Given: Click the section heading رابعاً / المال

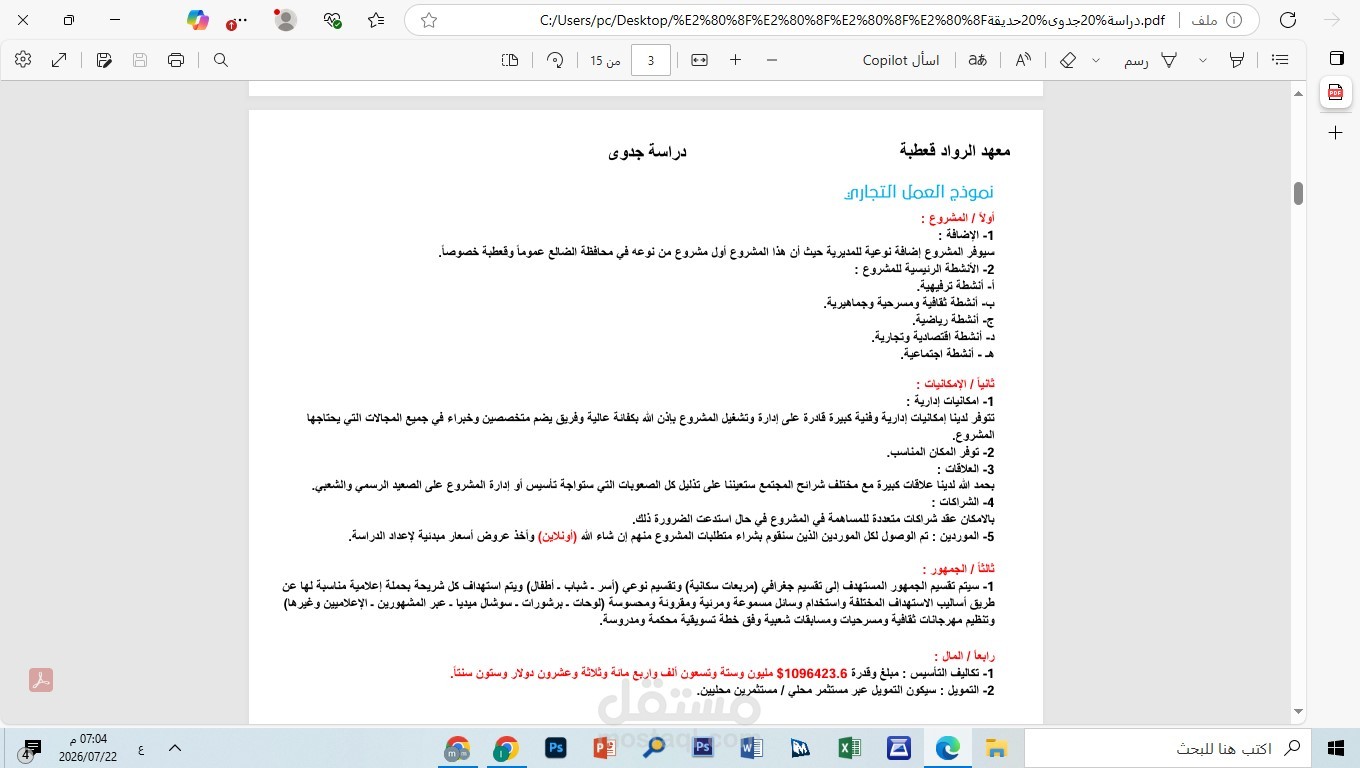Looking at the screenshot, I should point(964,657).
